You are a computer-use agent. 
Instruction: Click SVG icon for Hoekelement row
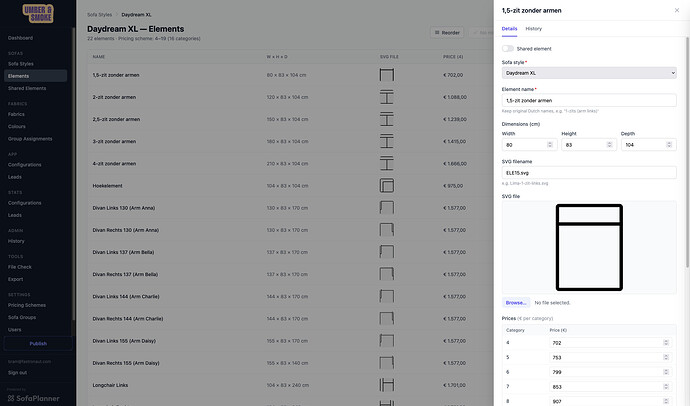pos(387,186)
